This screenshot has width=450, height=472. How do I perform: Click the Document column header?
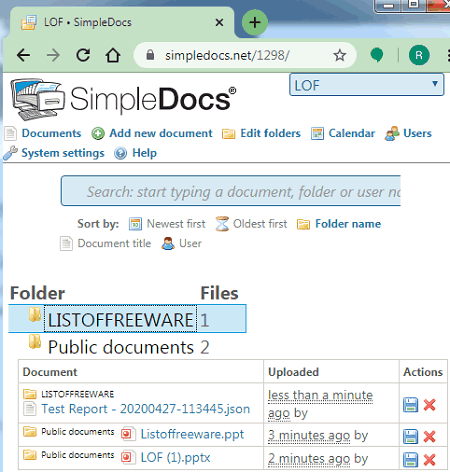tap(50, 372)
